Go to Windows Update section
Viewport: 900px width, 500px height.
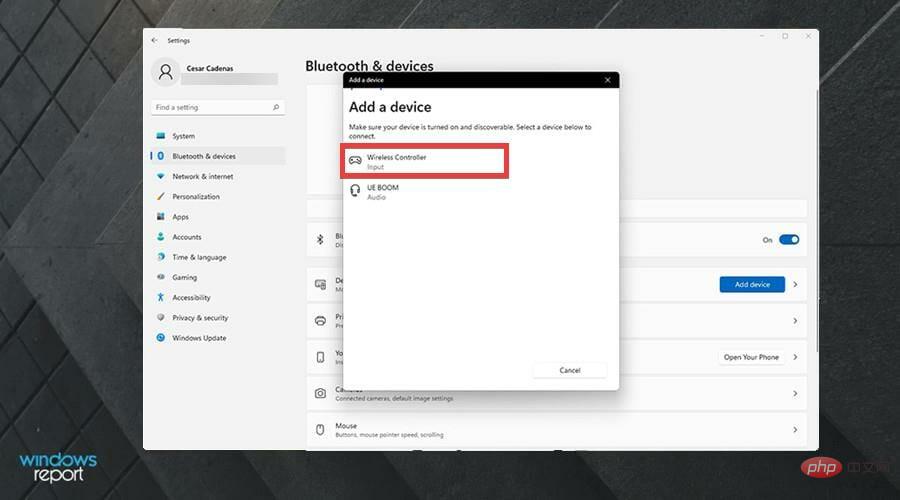pyautogui.click(x=199, y=338)
